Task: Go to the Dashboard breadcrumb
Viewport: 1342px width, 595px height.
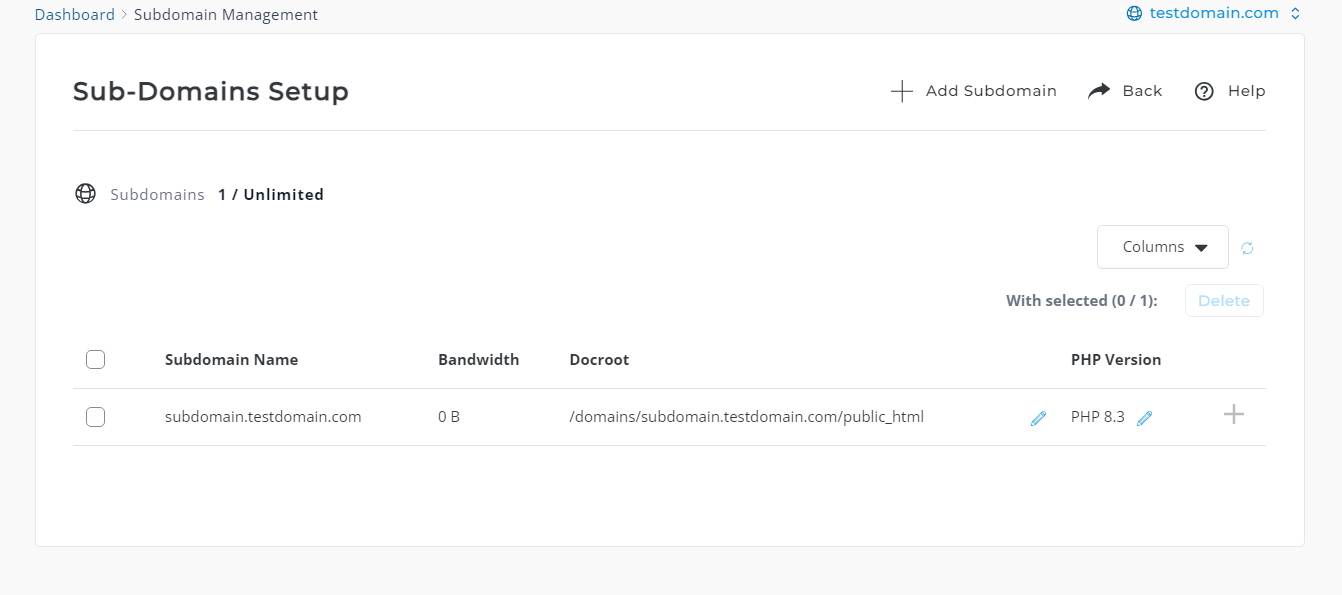Action: click(x=74, y=15)
